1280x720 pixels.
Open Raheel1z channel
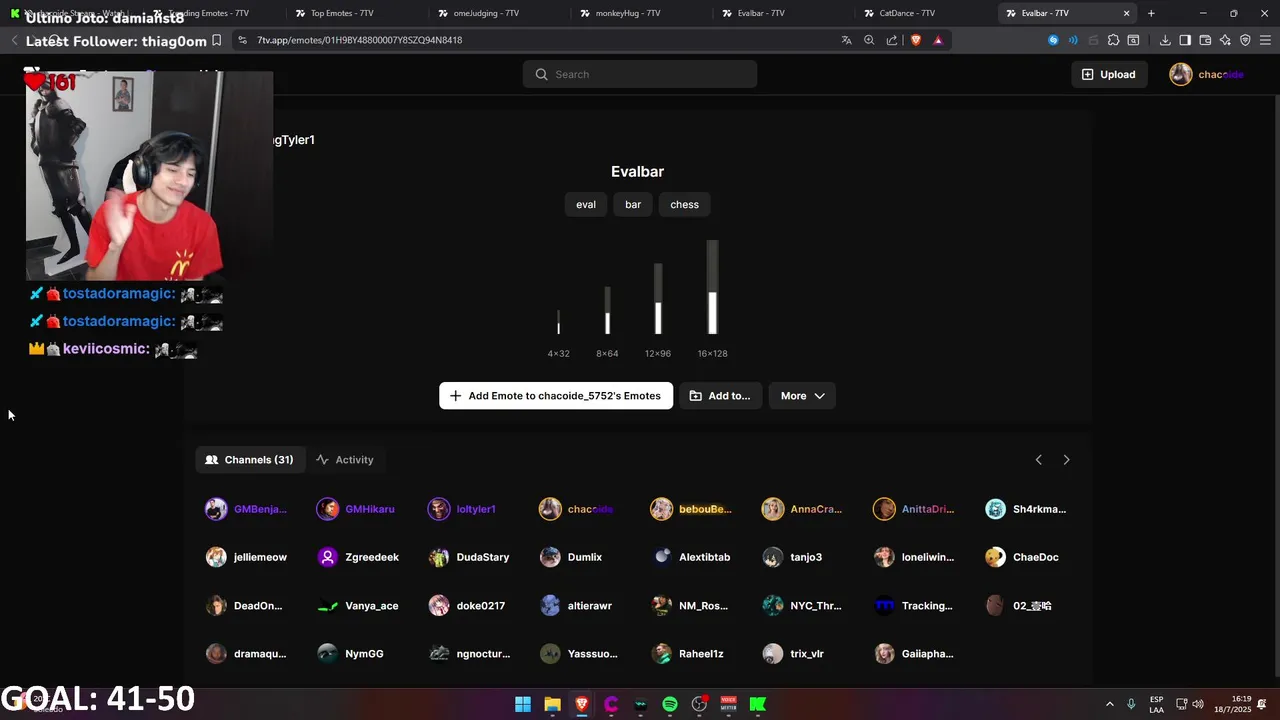[x=687, y=654]
